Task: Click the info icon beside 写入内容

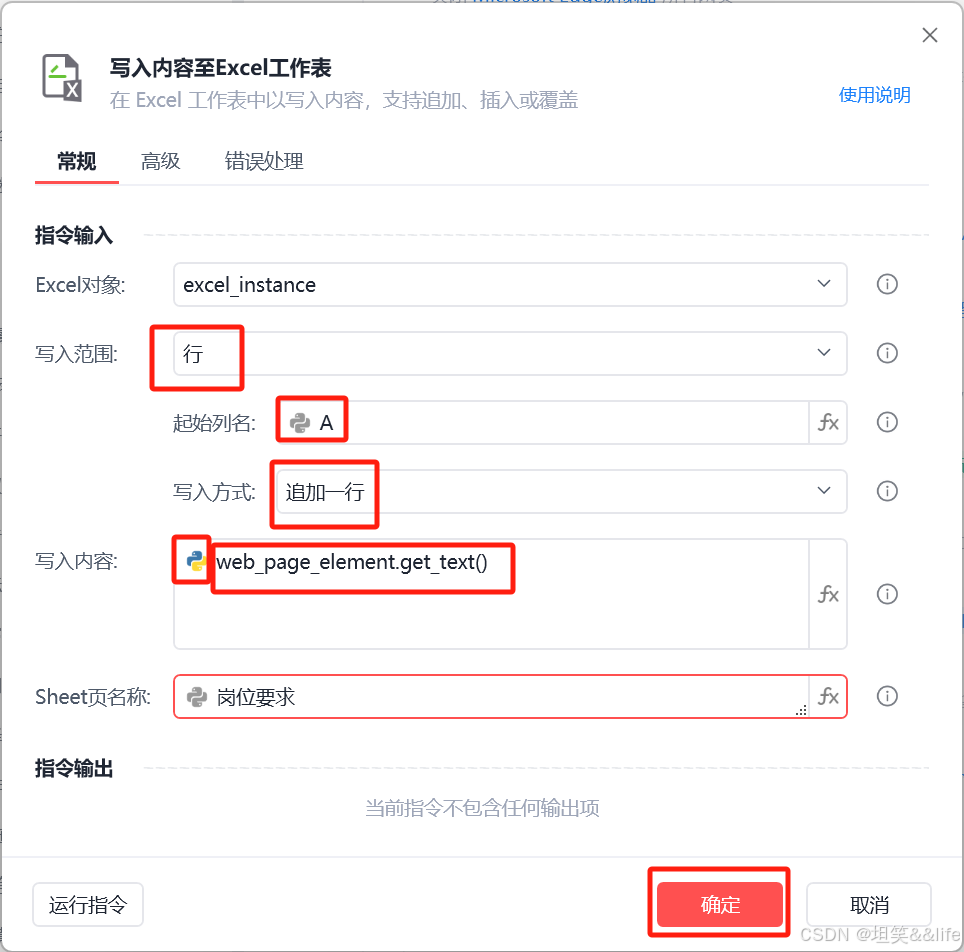Action: pyautogui.click(x=887, y=594)
